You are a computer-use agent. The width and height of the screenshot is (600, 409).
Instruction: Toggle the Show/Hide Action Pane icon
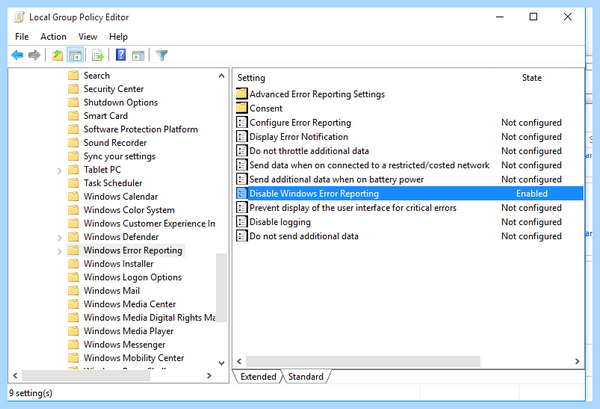pos(138,55)
